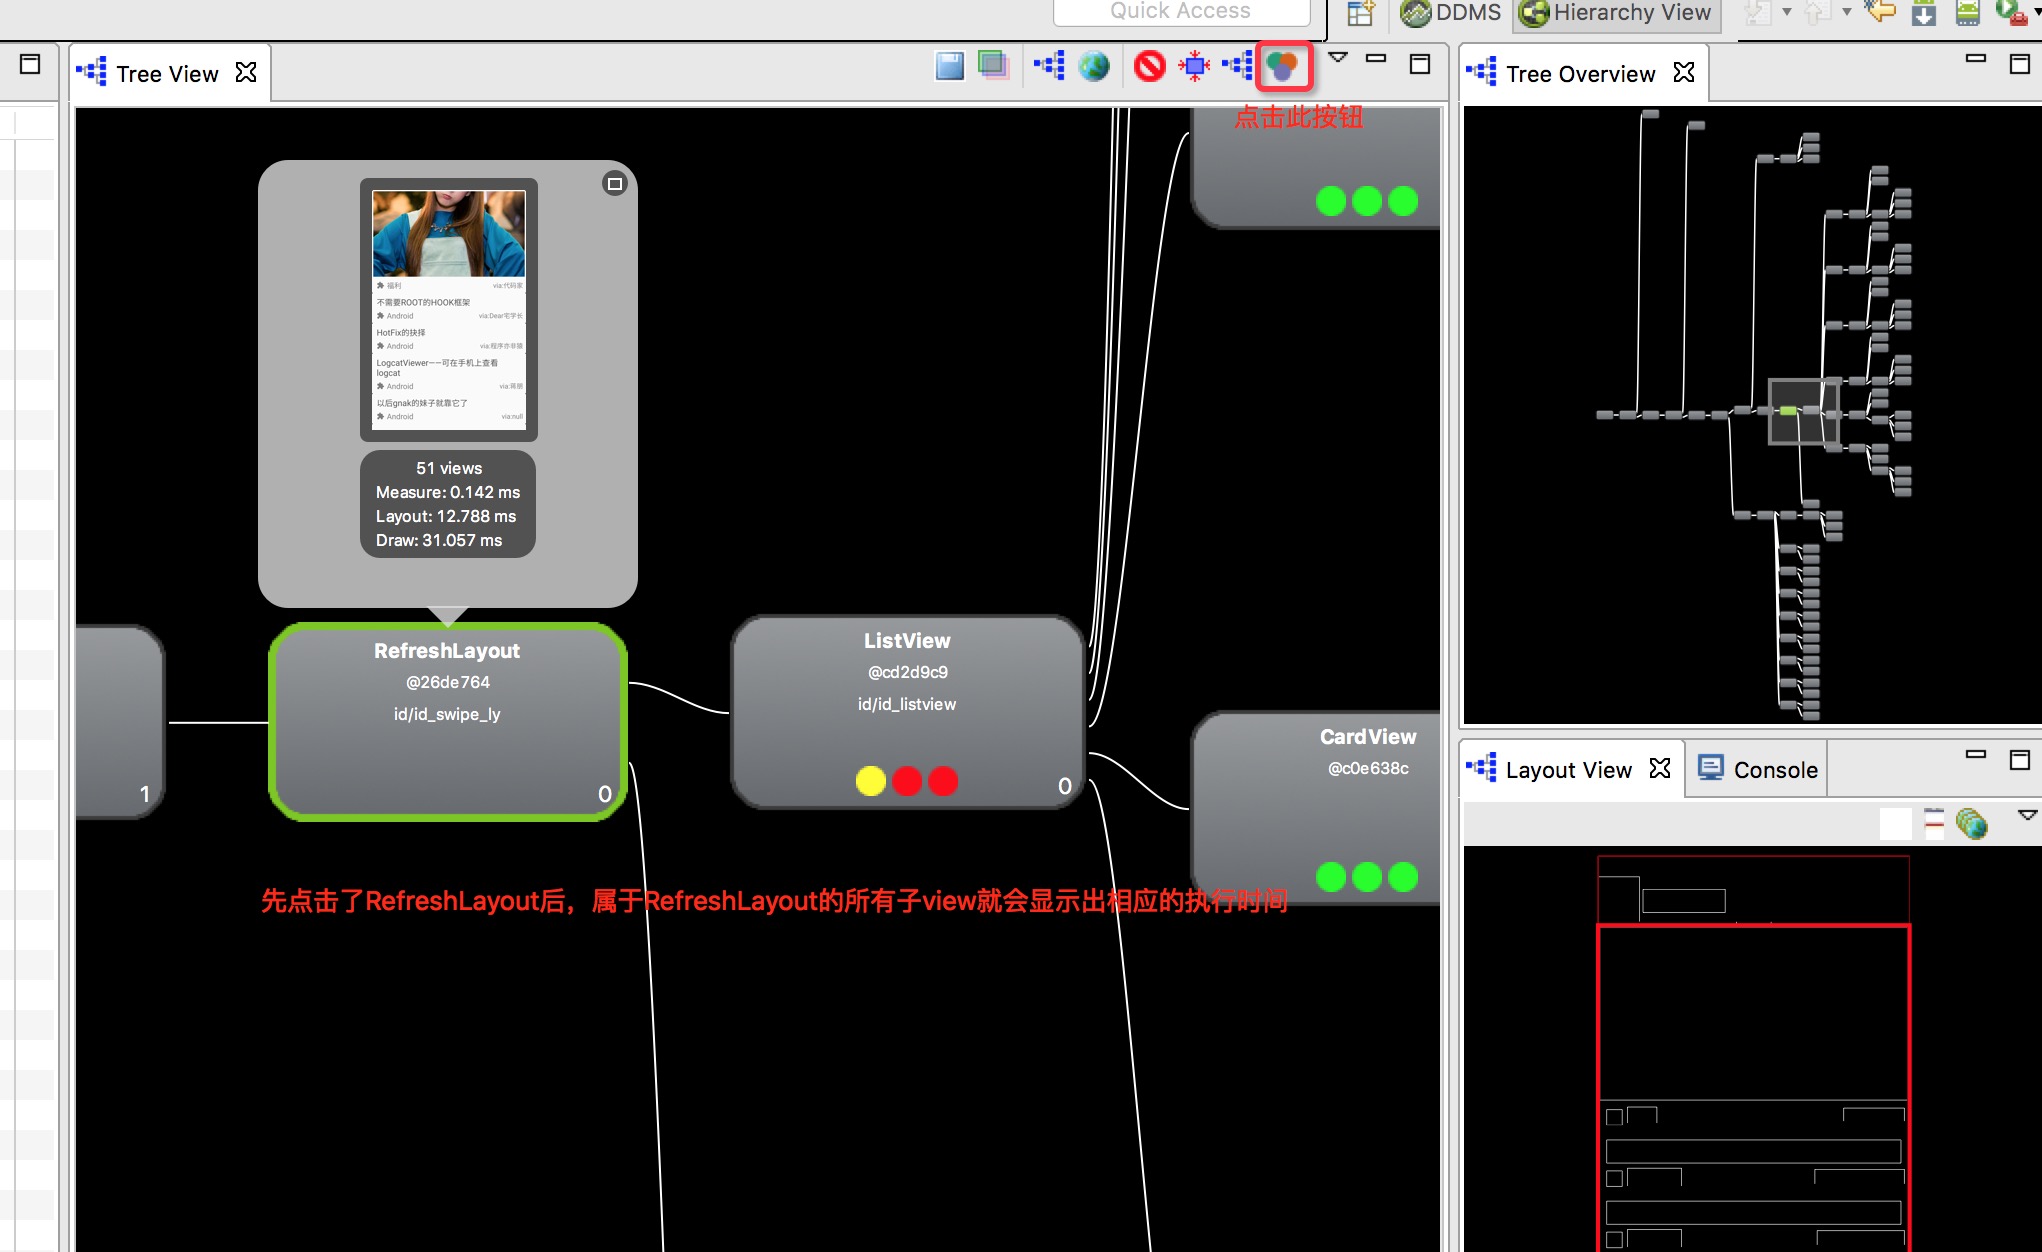
Task: Click the '51 views' text in popup
Action: (449, 468)
